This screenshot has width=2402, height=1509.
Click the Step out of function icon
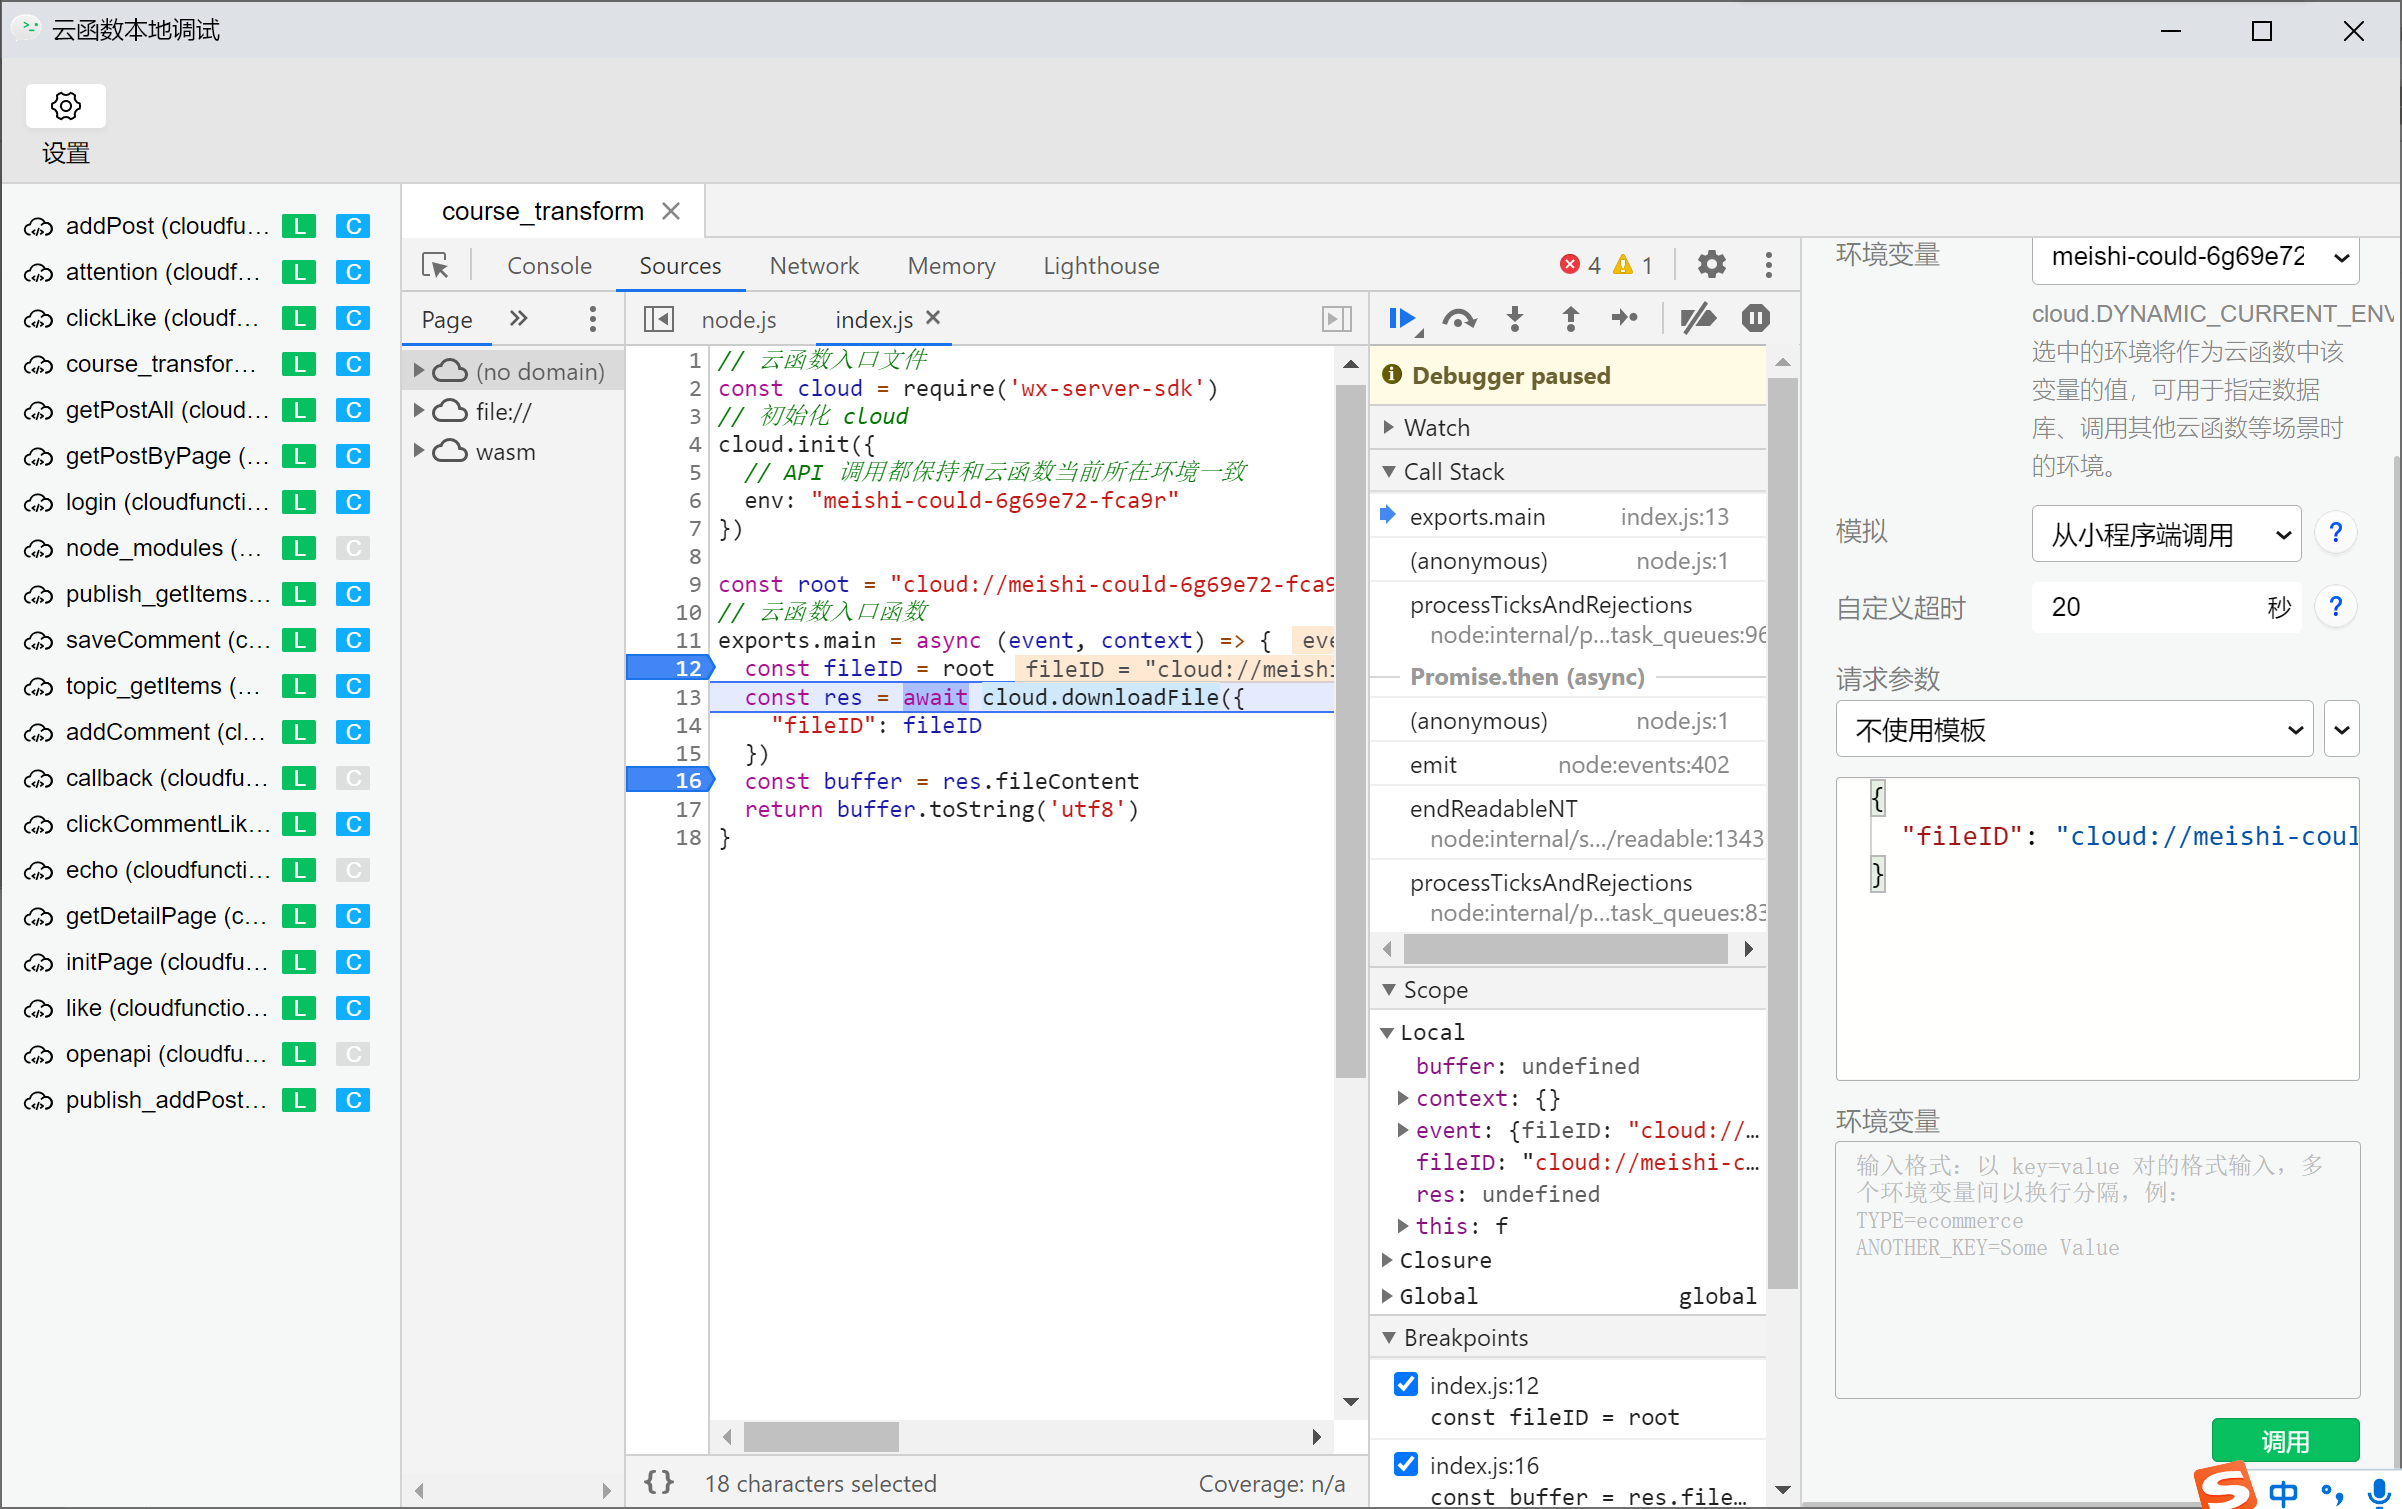tap(1570, 318)
